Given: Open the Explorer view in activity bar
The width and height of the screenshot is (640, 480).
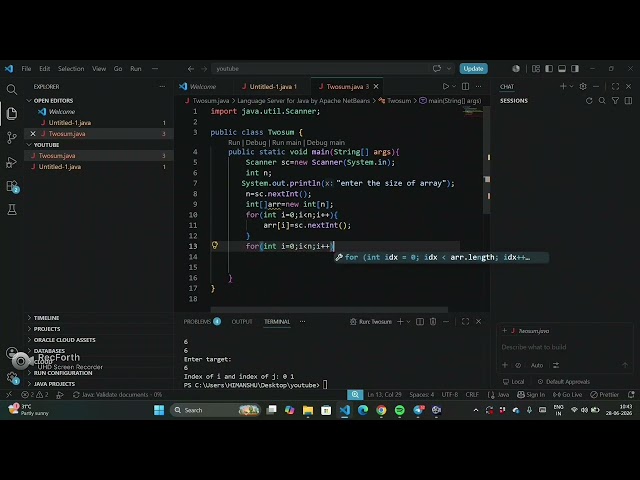Looking at the screenshot, I should pyautogui.click(x=12, y=113).
